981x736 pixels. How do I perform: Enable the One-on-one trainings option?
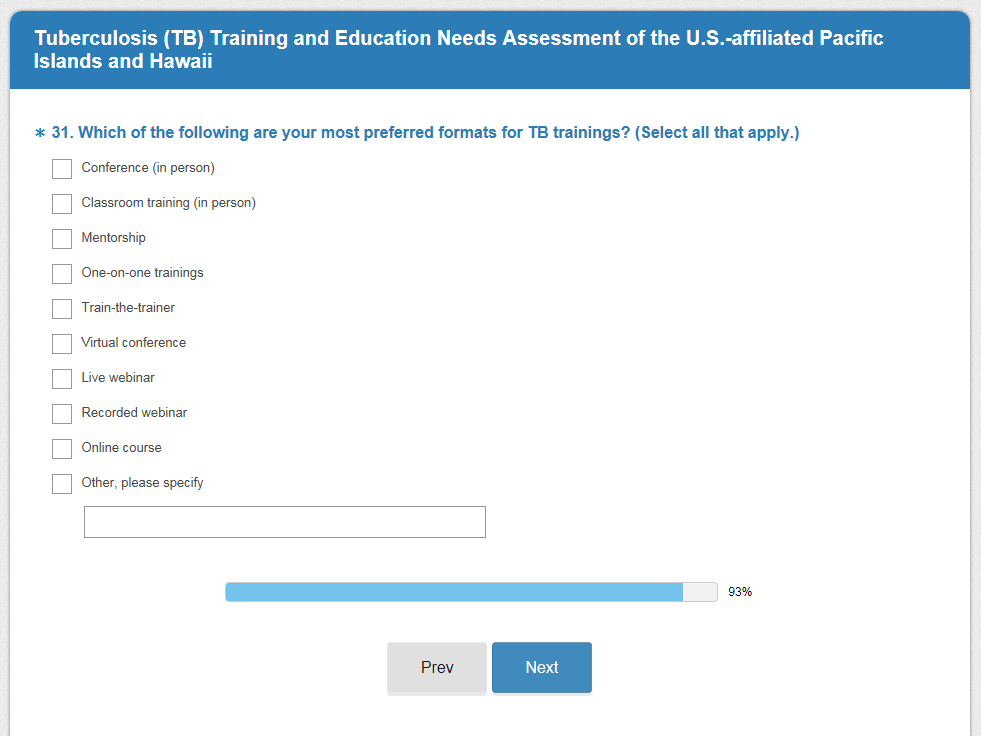[62, 274]
